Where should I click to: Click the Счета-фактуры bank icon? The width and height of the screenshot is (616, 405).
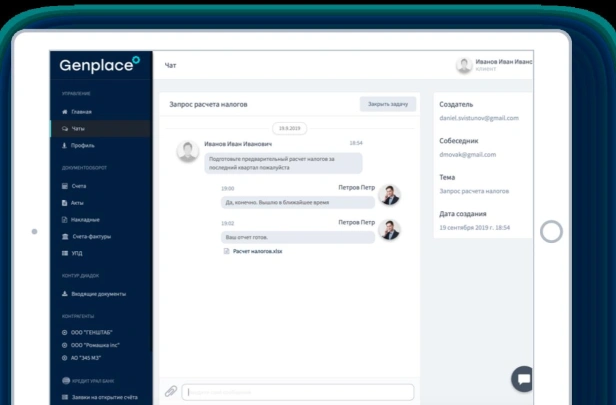[x=65, y=236]
